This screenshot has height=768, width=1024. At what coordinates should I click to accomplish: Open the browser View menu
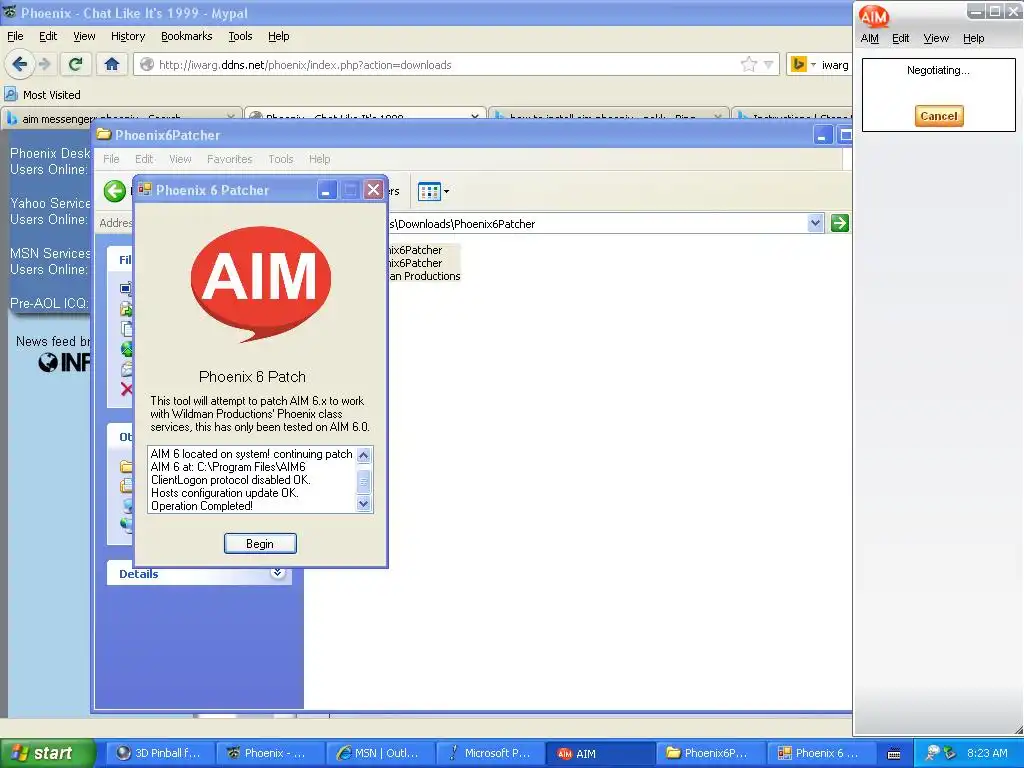coord(84,37)
